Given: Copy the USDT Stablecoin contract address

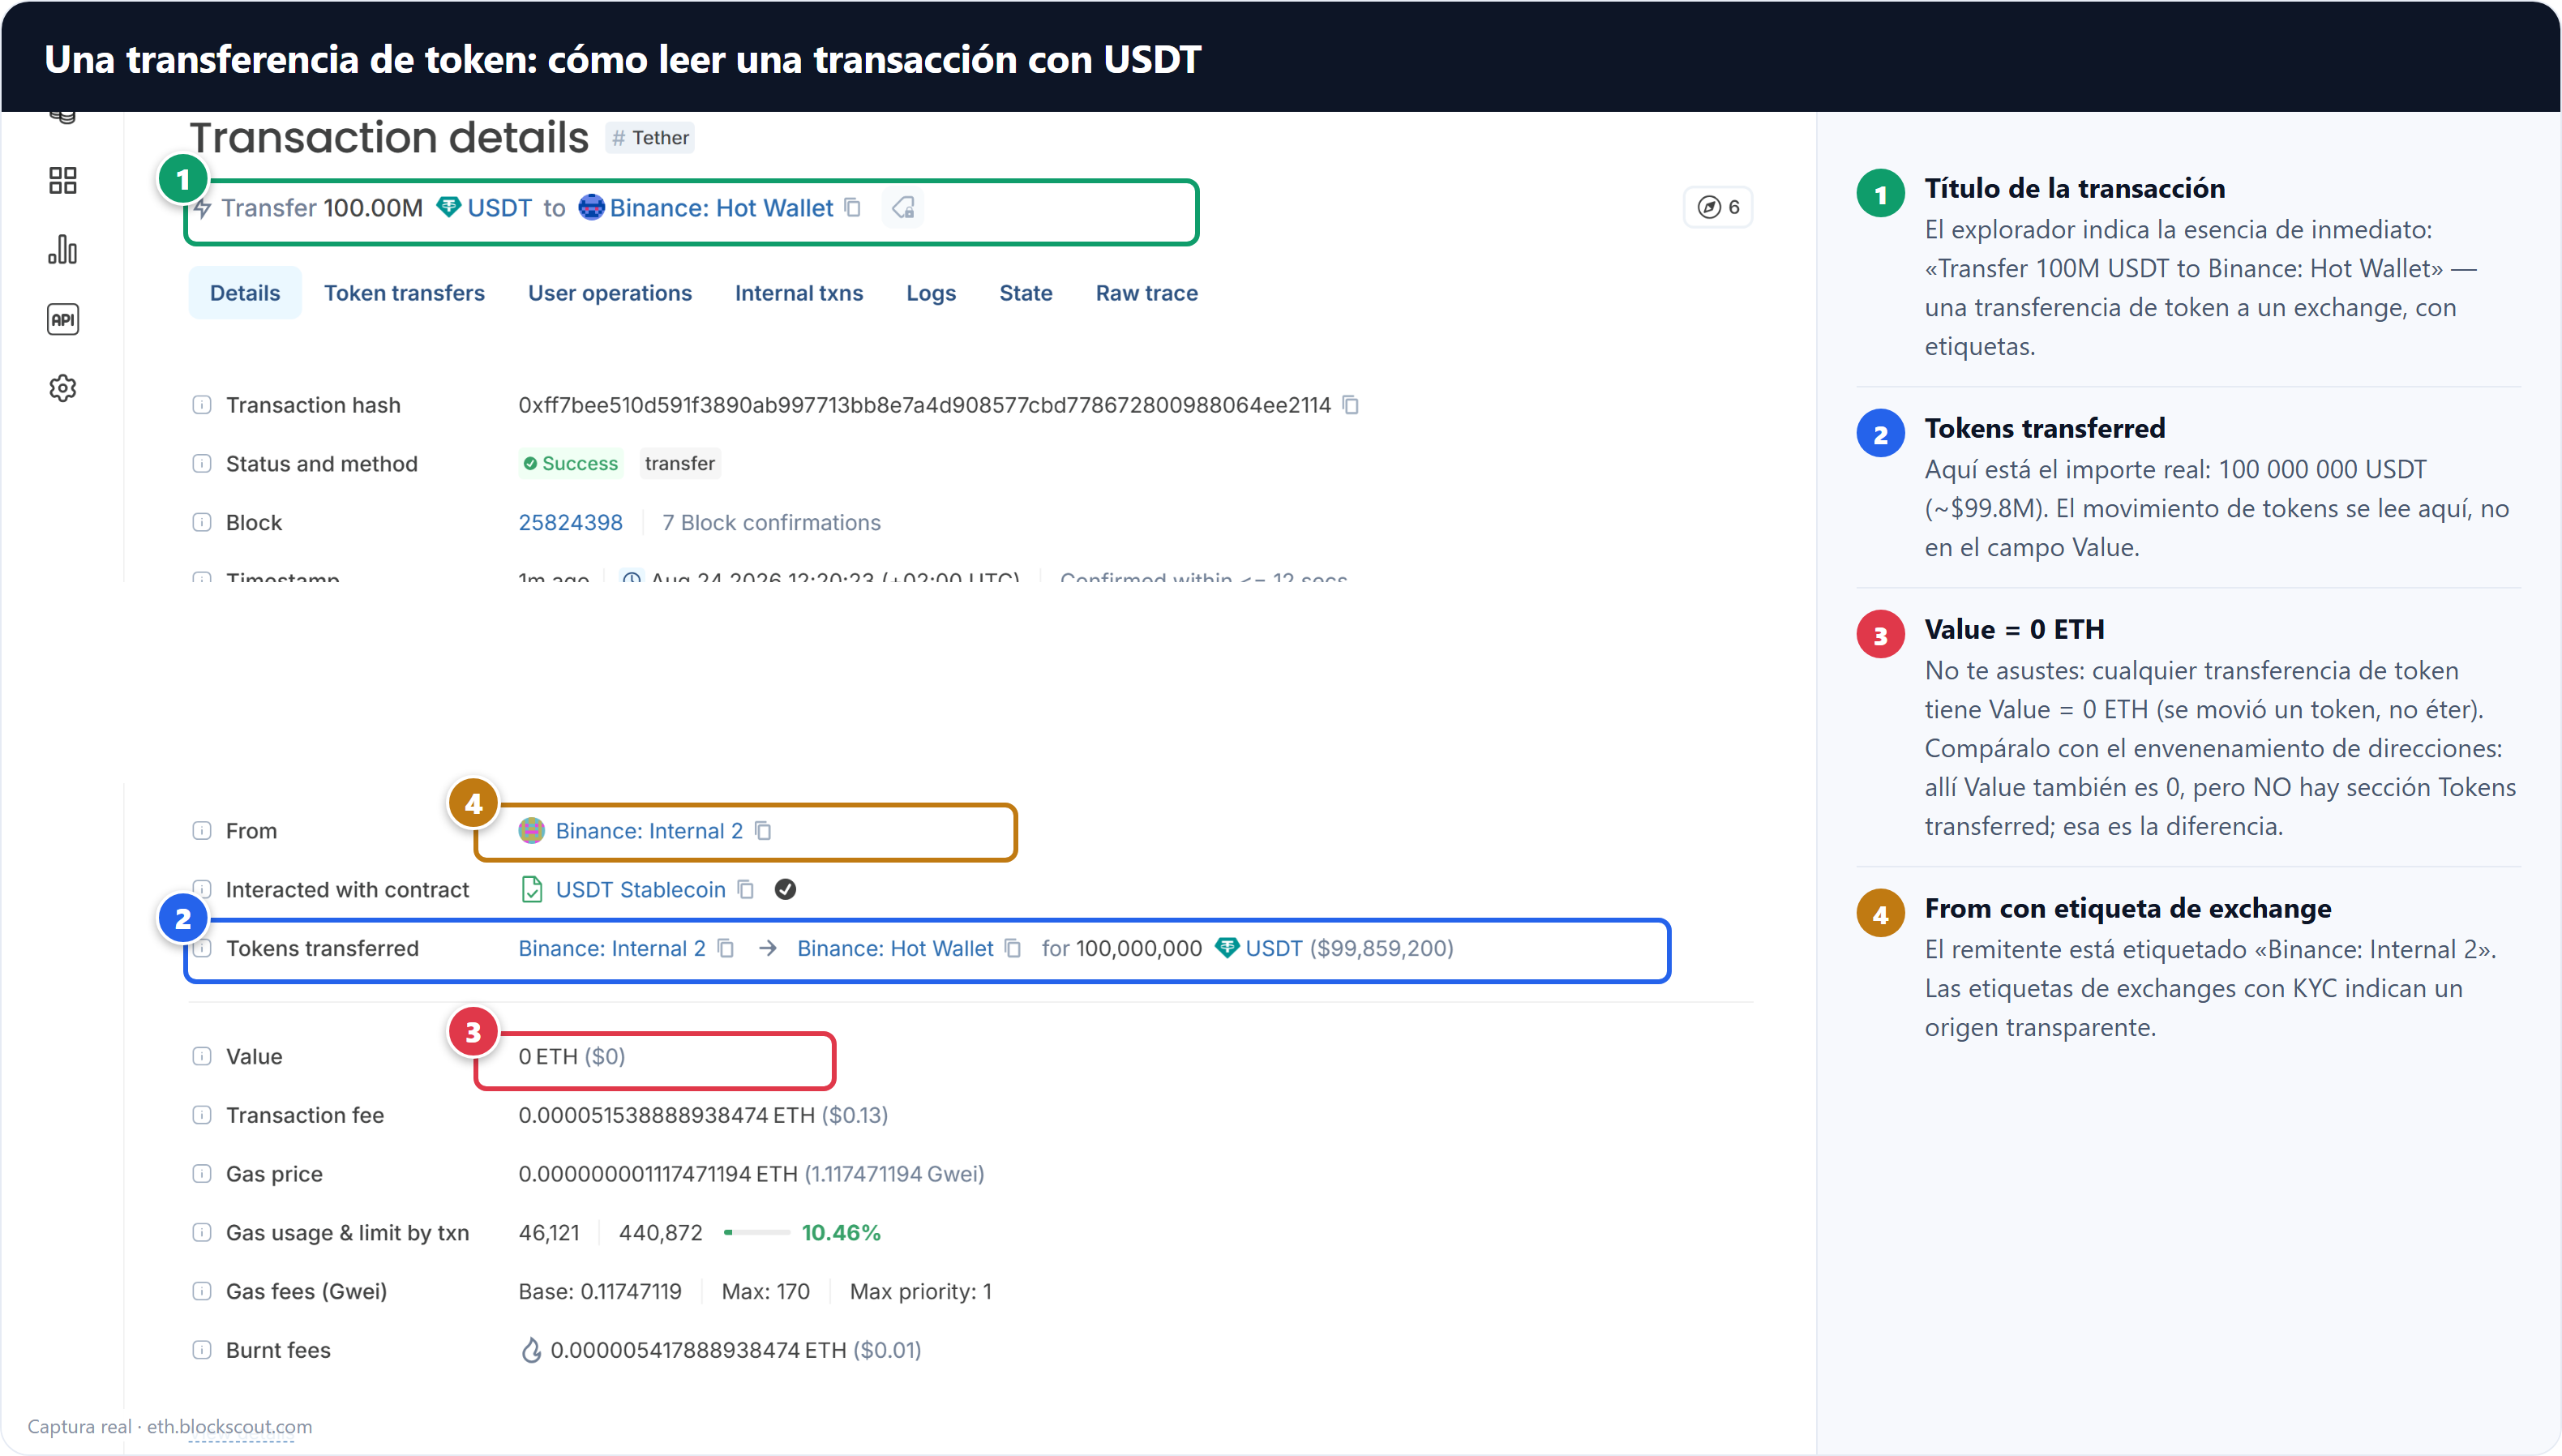Looking at the screenshot, I should click(x=746, y=889).
